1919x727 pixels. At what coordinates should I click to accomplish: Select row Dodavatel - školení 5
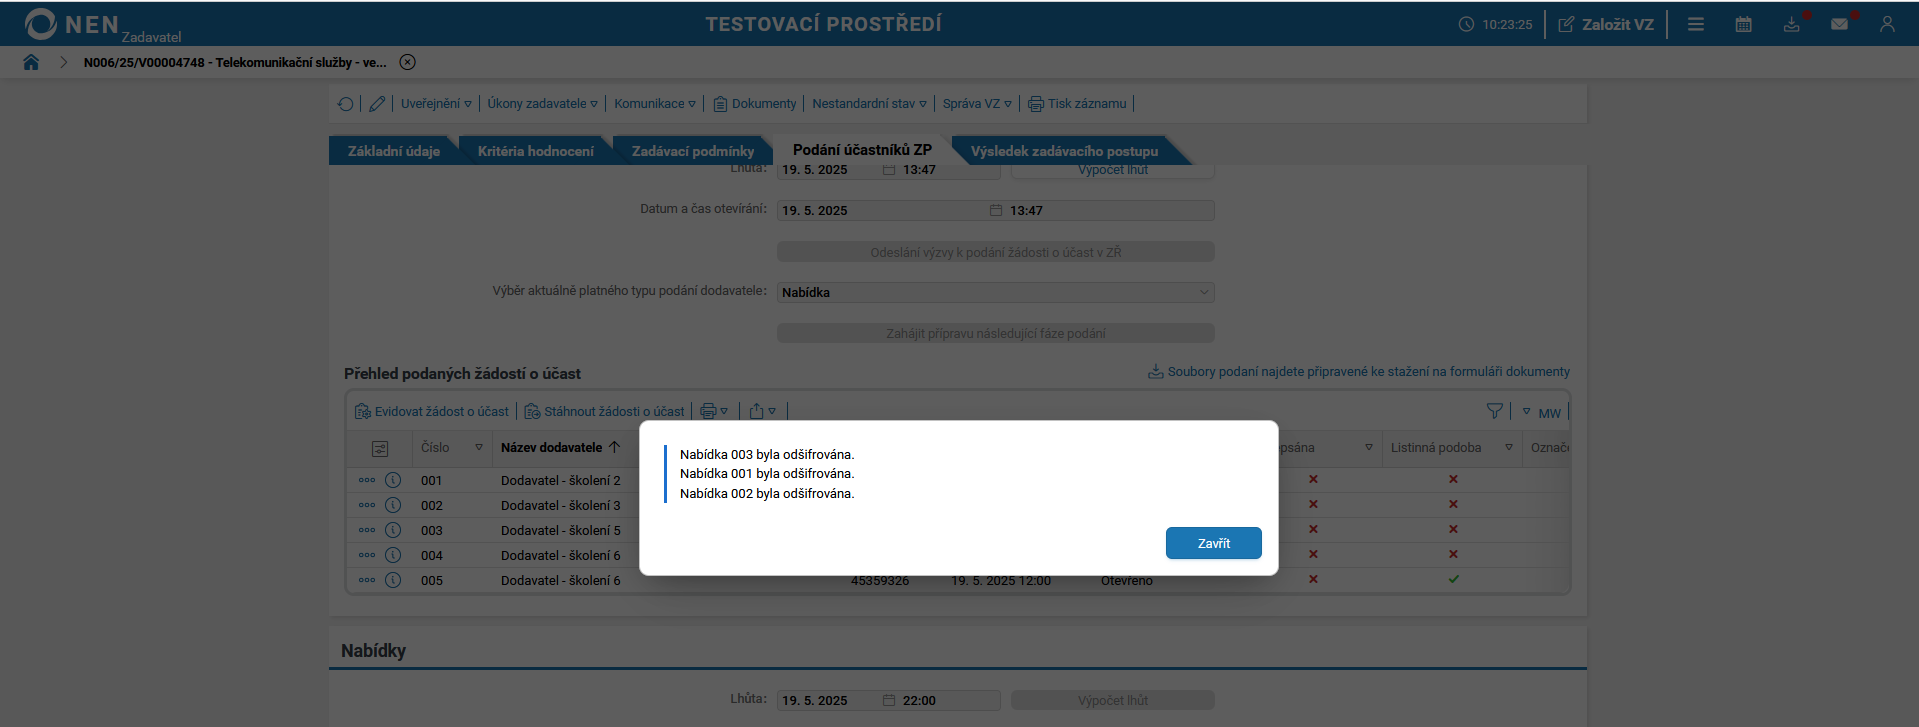[560, 530]
